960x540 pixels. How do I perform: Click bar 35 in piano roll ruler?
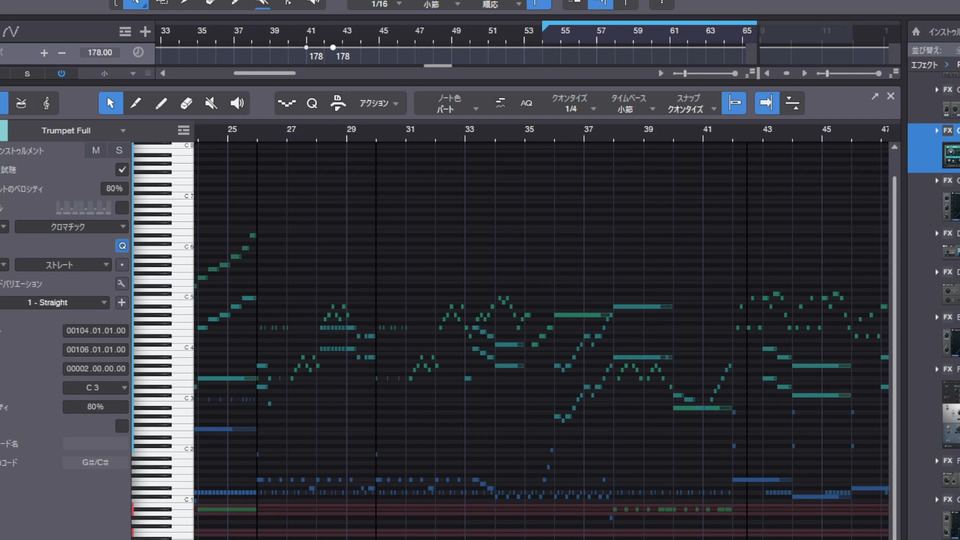[x=529, y=129]
